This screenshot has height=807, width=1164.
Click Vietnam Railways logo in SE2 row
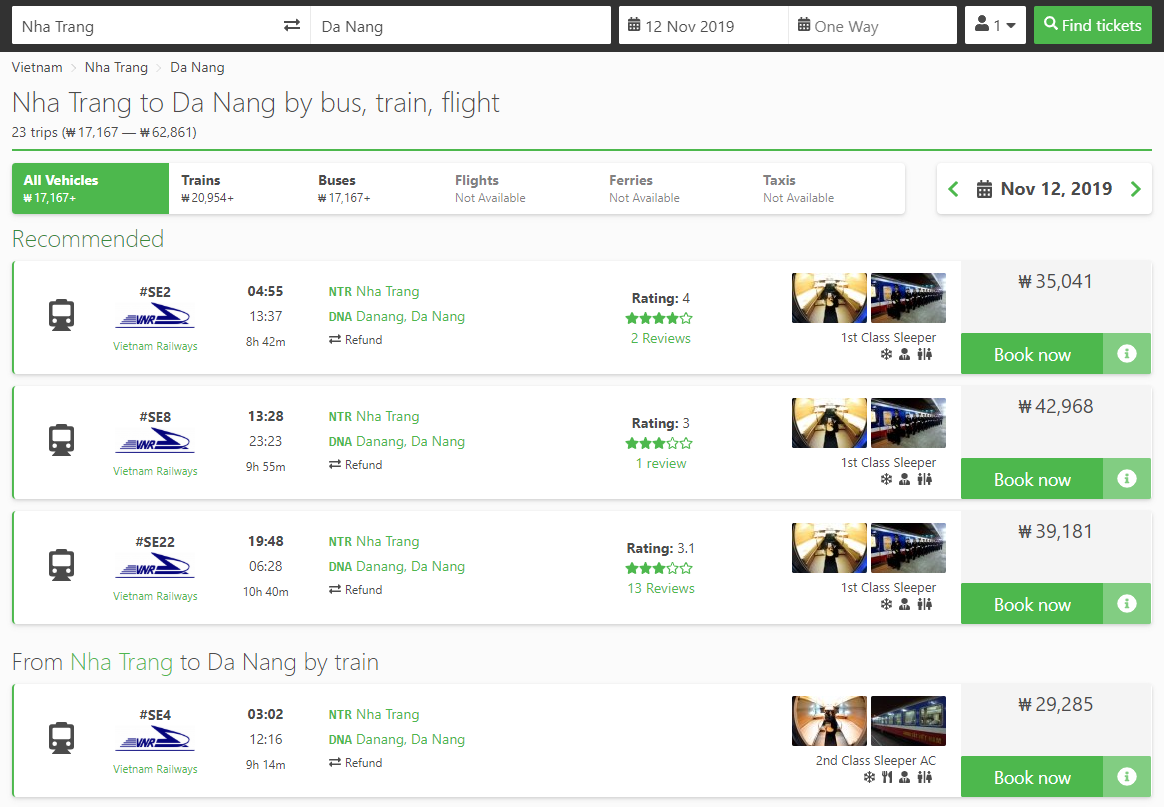coord(155,316)
